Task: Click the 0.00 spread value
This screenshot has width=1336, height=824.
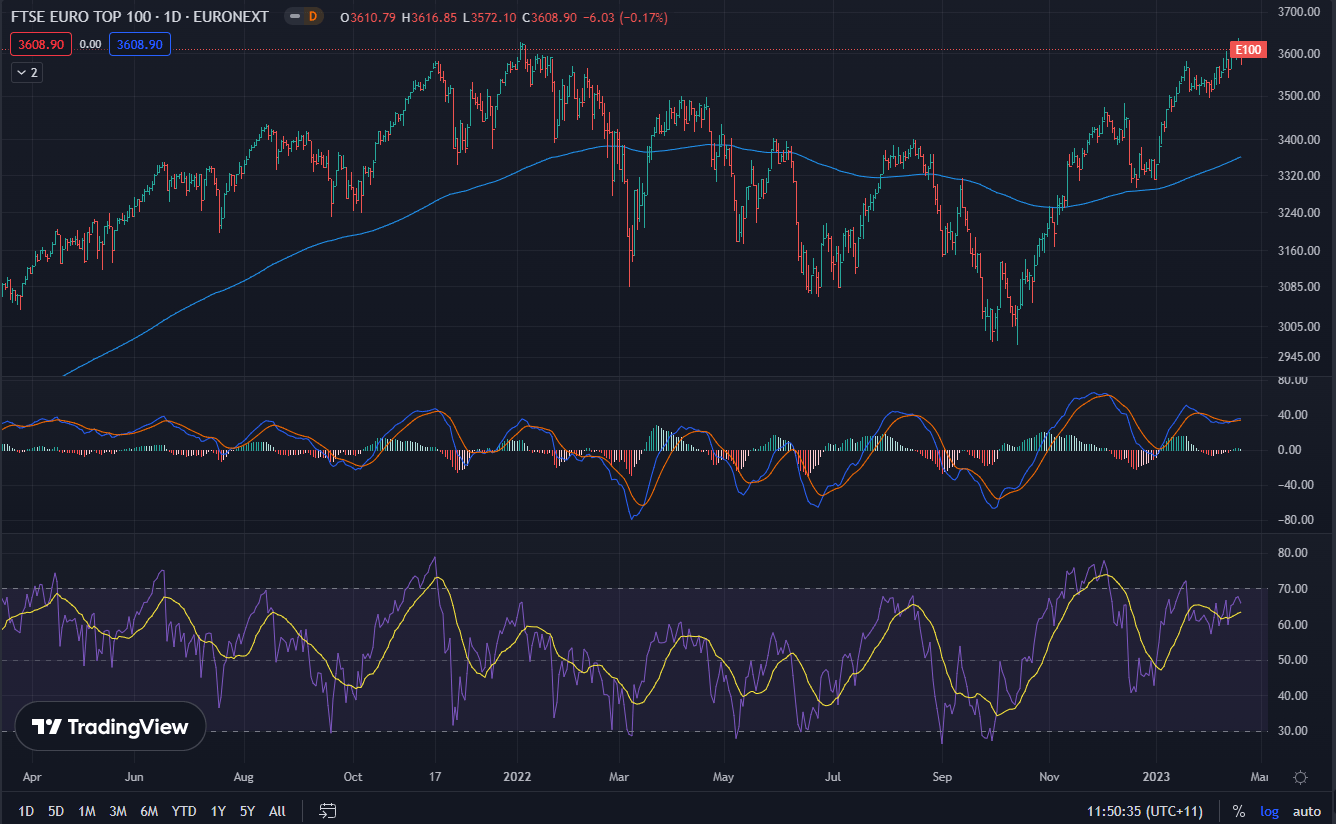Action: pyautogui.click(x=91, y=44)
